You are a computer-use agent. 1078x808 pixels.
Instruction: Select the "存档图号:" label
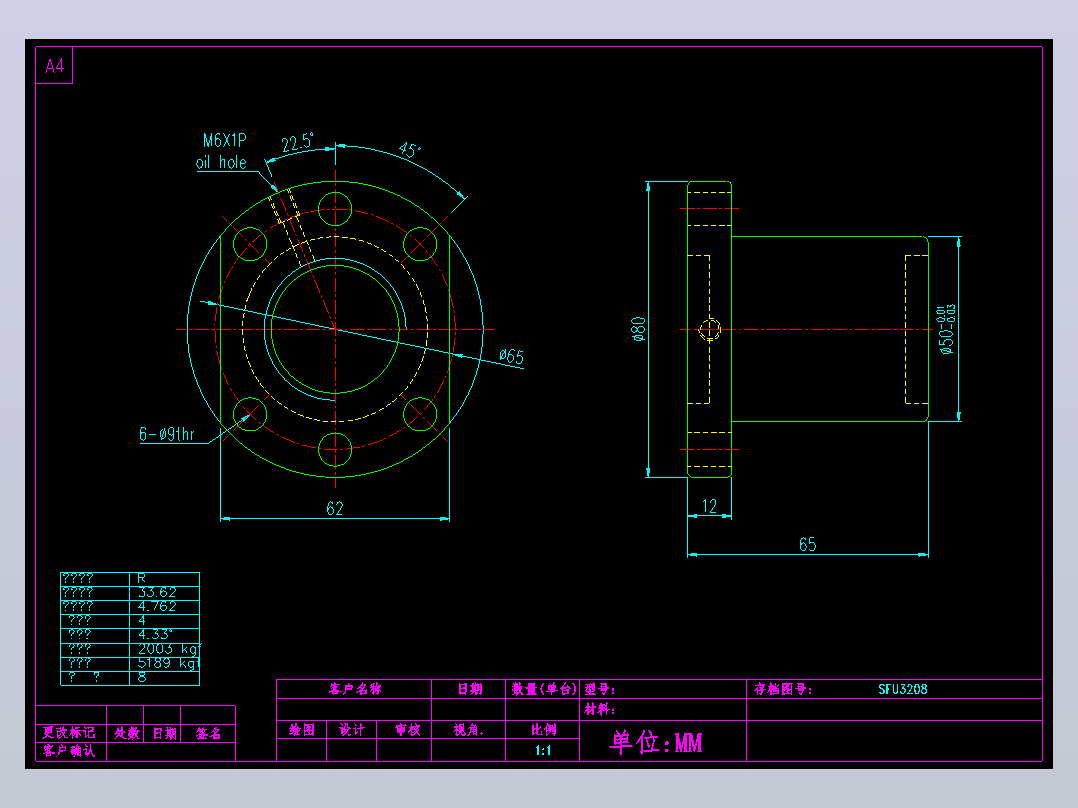click(x=783, y=689)
